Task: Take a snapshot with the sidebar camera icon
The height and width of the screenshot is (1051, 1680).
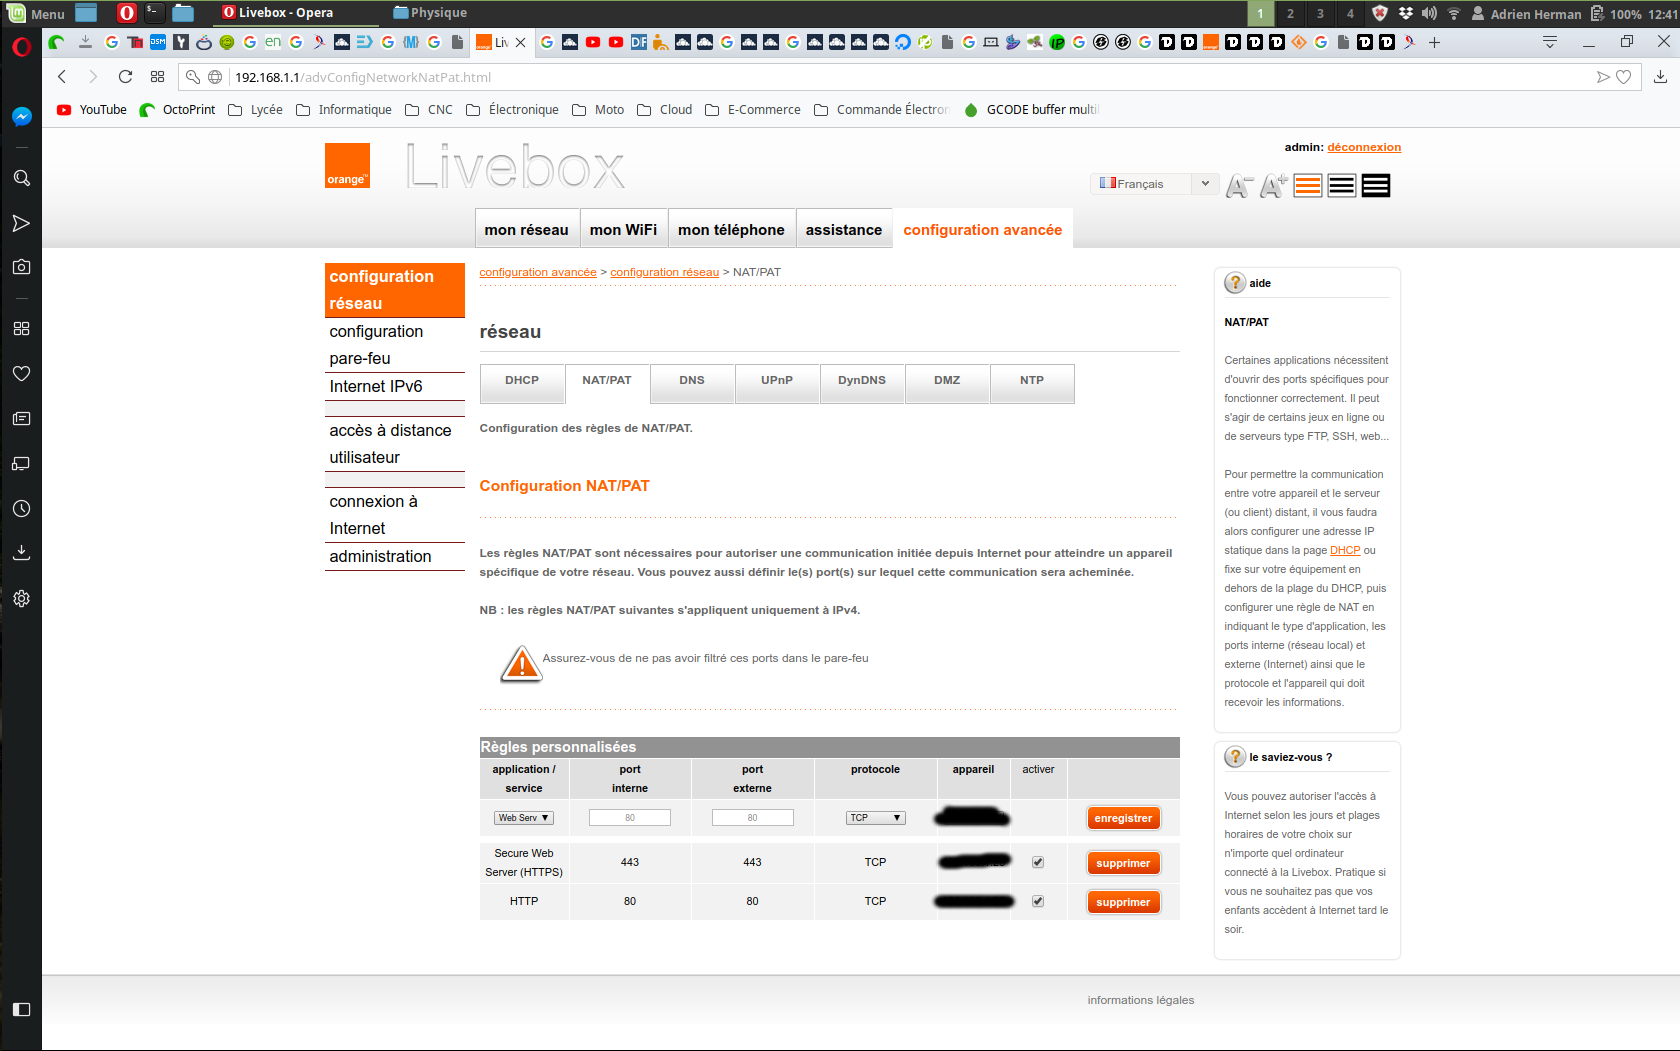Action: point(21,267)
